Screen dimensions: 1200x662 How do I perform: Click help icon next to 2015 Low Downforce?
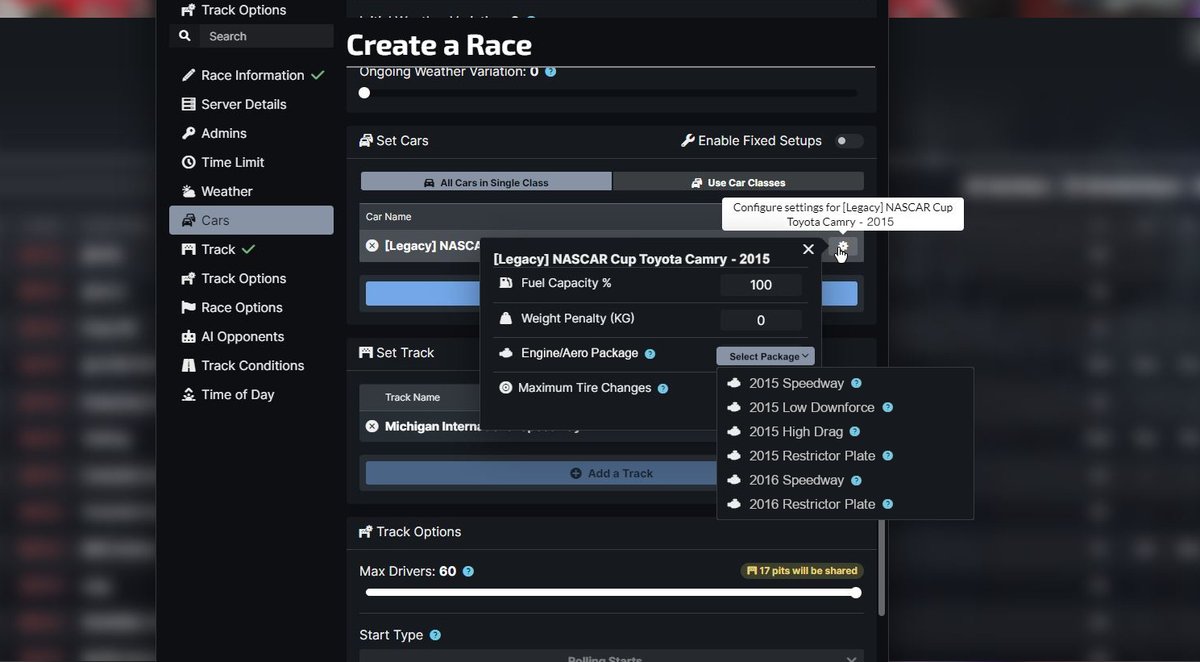click(887, 407)
